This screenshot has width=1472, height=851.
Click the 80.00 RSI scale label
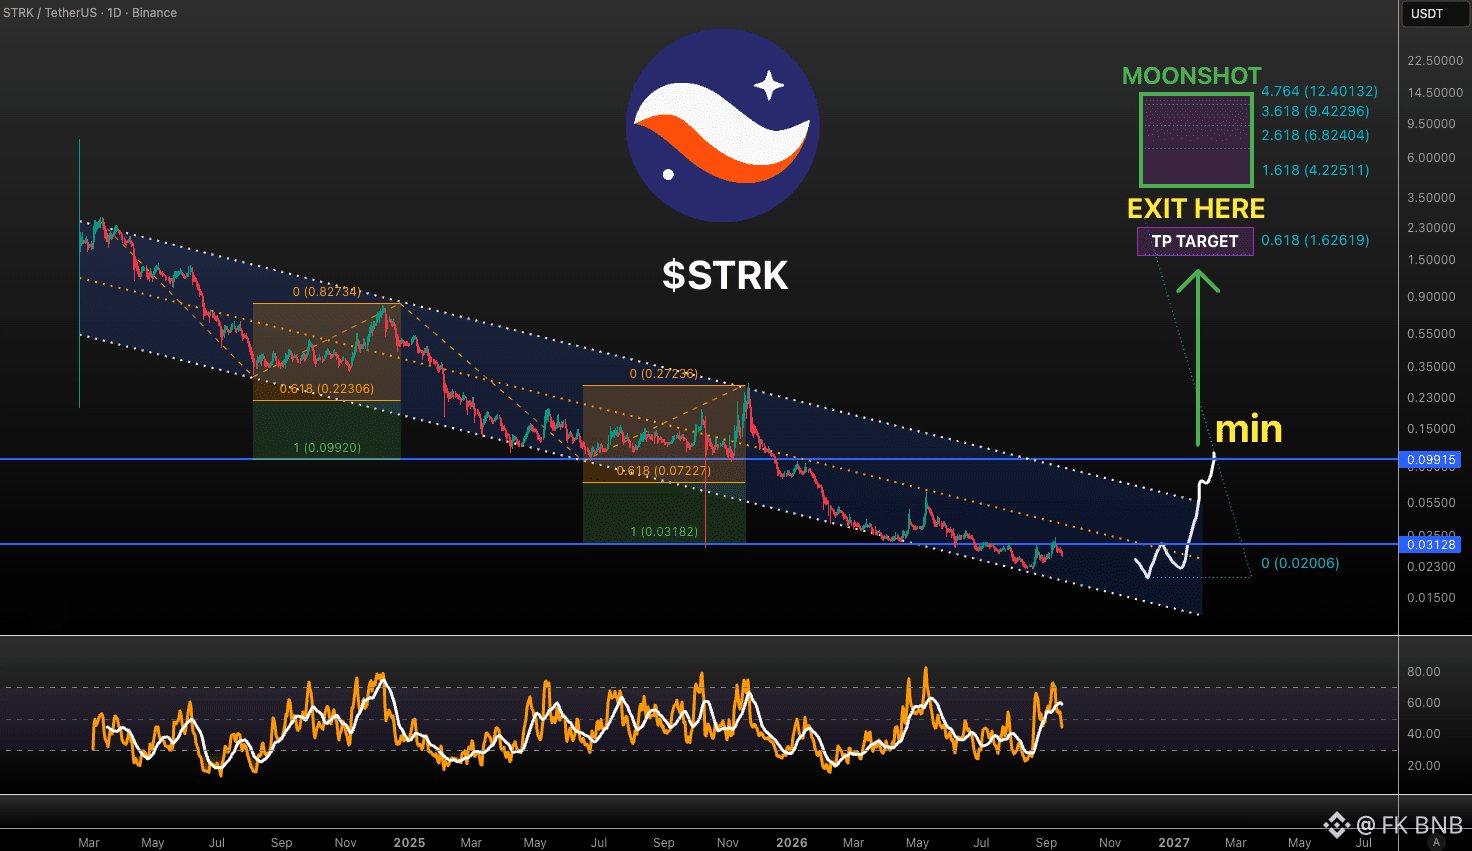coord(1424,672)
